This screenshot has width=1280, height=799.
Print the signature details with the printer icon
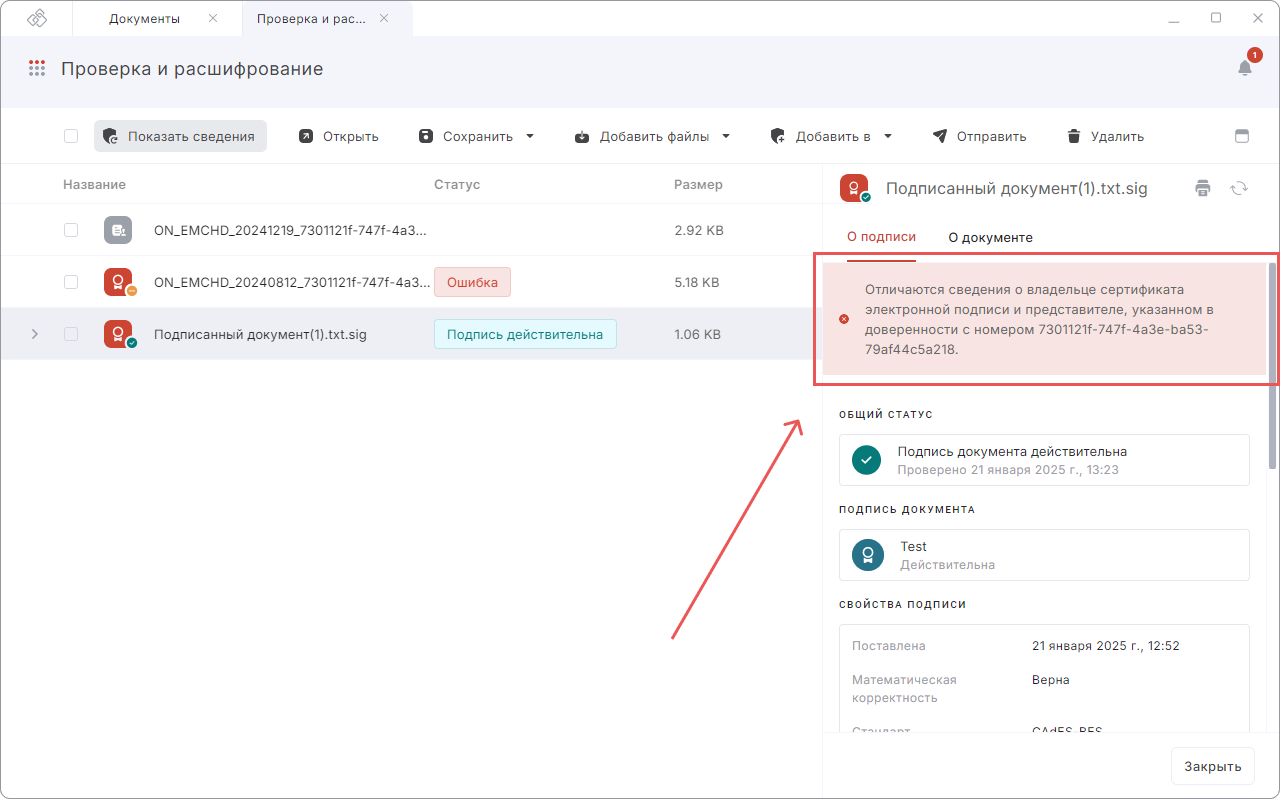pos(1203,188)
